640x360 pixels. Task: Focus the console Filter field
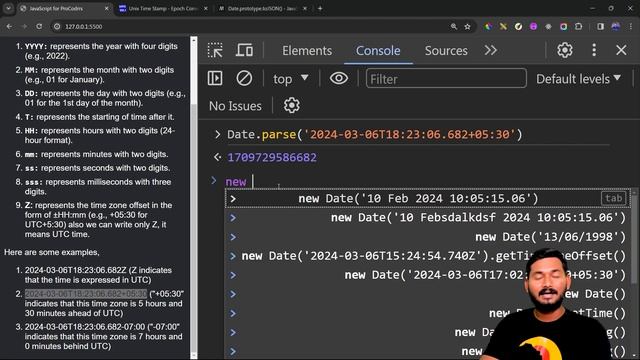446,78
